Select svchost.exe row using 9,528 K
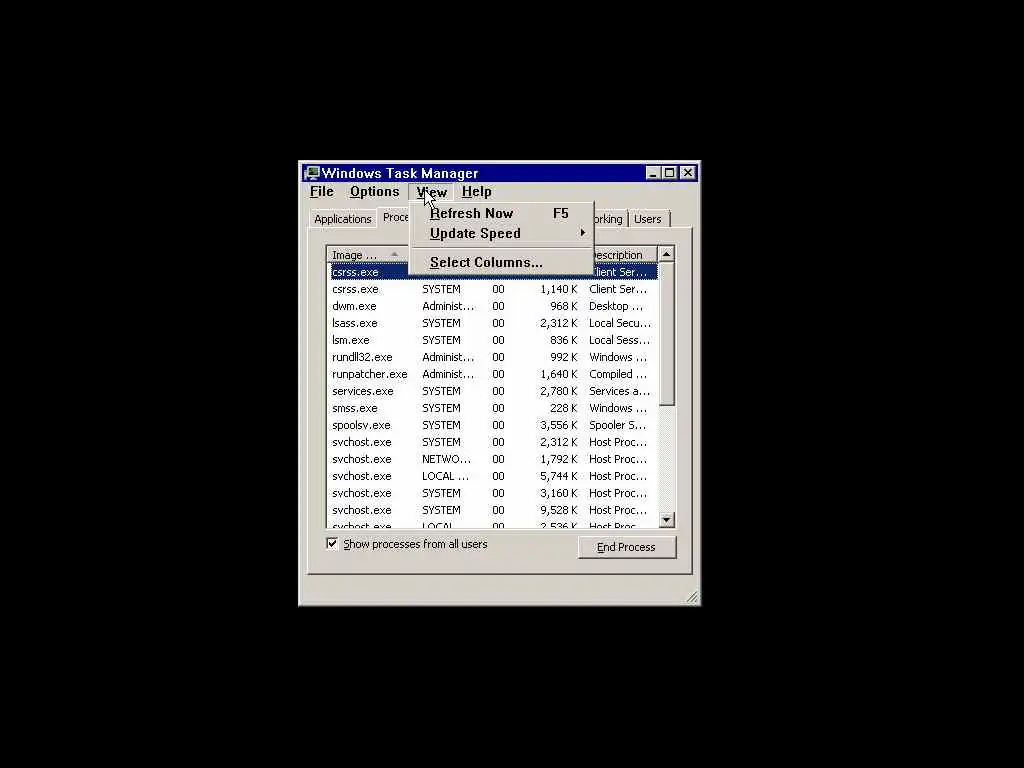This screenshot has height=768, width=1024. click(x=494, y=510)
